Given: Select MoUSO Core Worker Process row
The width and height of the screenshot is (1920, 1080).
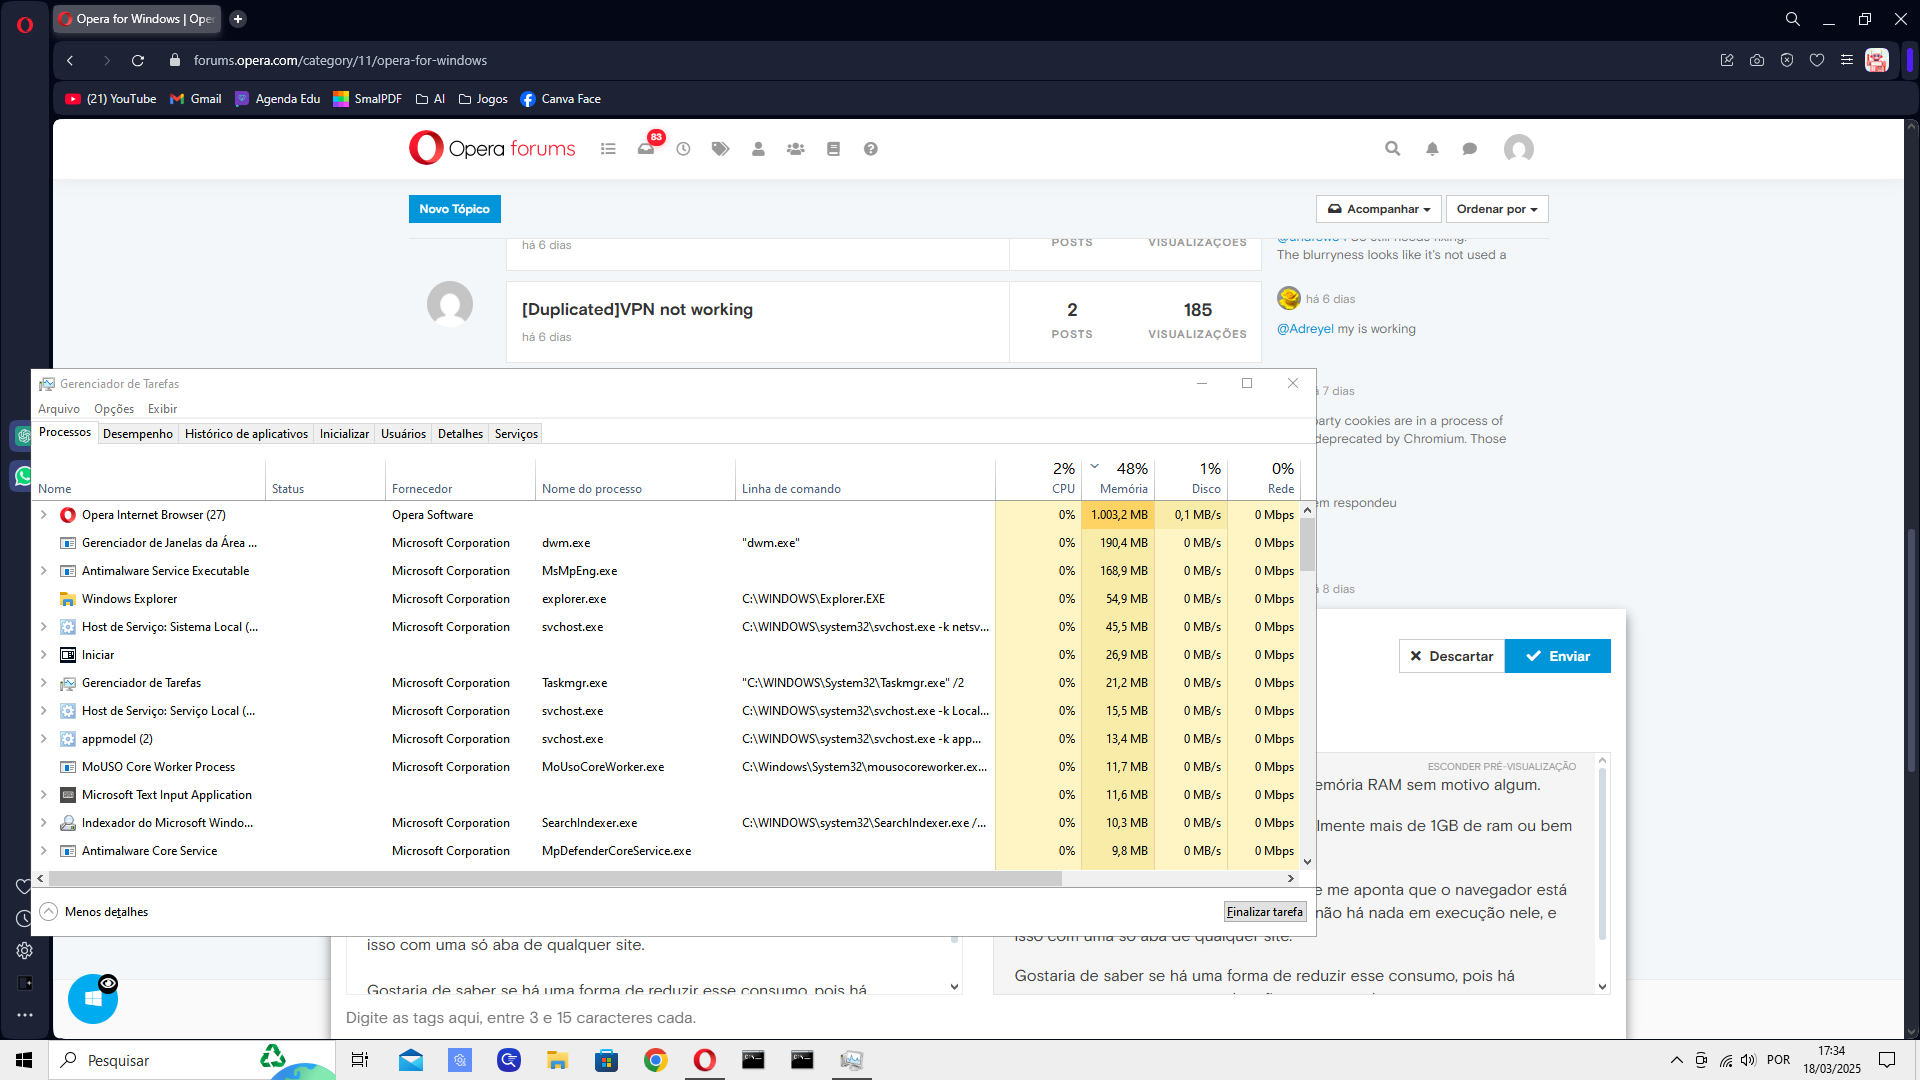Looking at the screenshot, I should (x=667, y=767).
